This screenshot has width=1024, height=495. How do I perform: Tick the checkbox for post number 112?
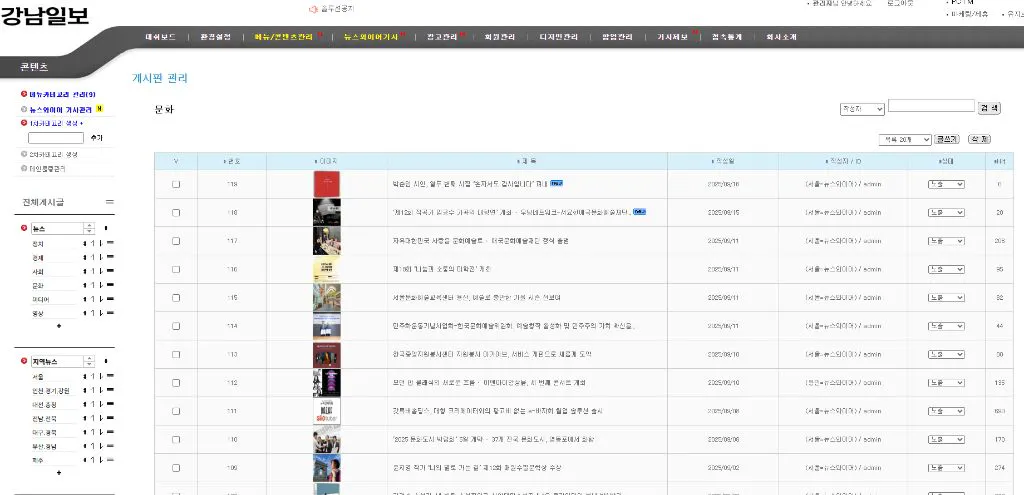tap(176, 383)
